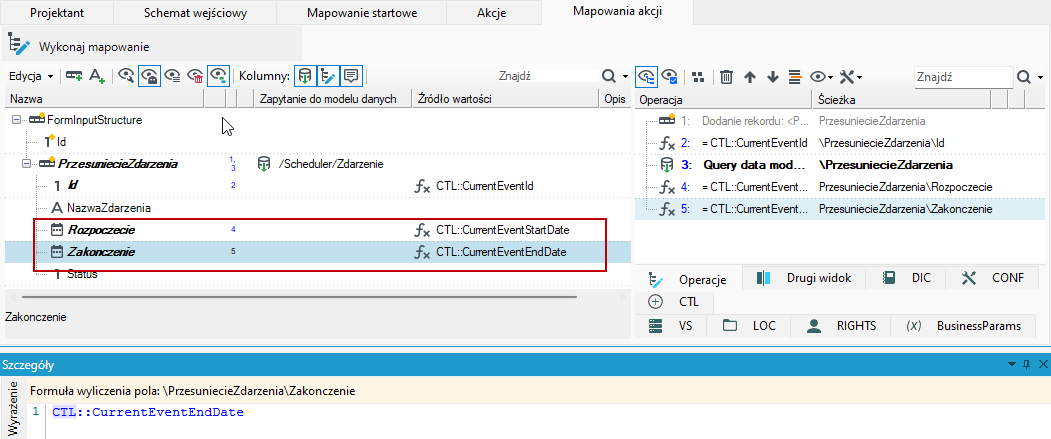Select the FormInputStructure tree item
Image resolution: width=1051 pixels, height=439 pixels.
tap(95, 120)
